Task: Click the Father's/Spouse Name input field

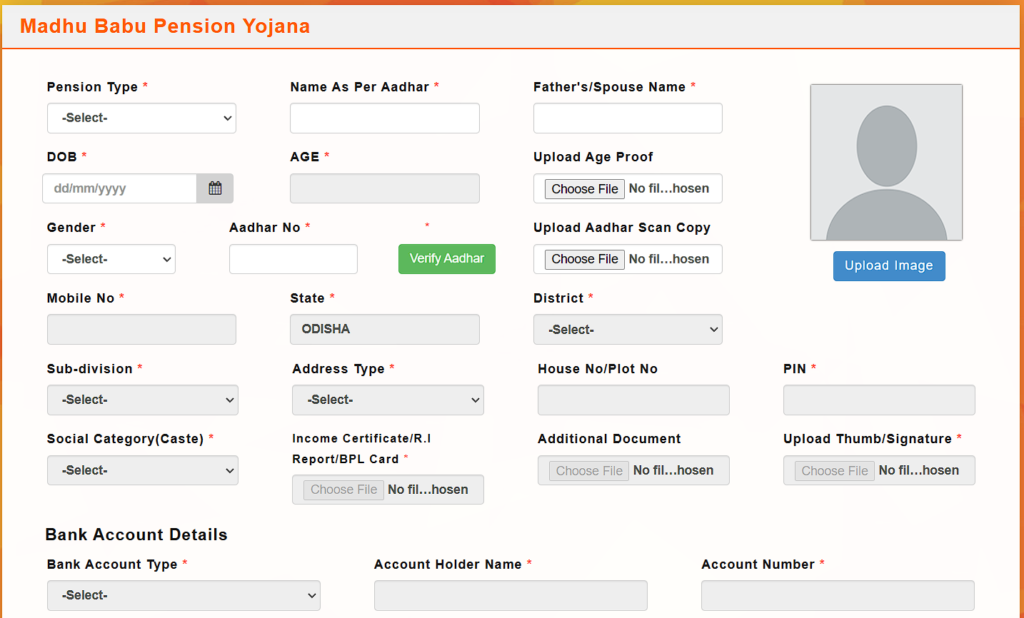Action: (x=628, y=118)
